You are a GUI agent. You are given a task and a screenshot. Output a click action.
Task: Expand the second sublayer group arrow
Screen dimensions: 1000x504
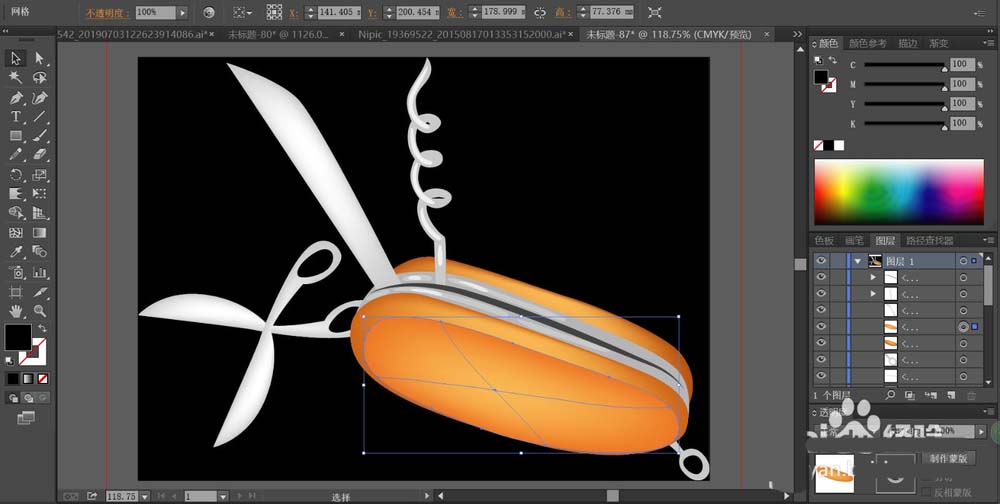(874, 294)
